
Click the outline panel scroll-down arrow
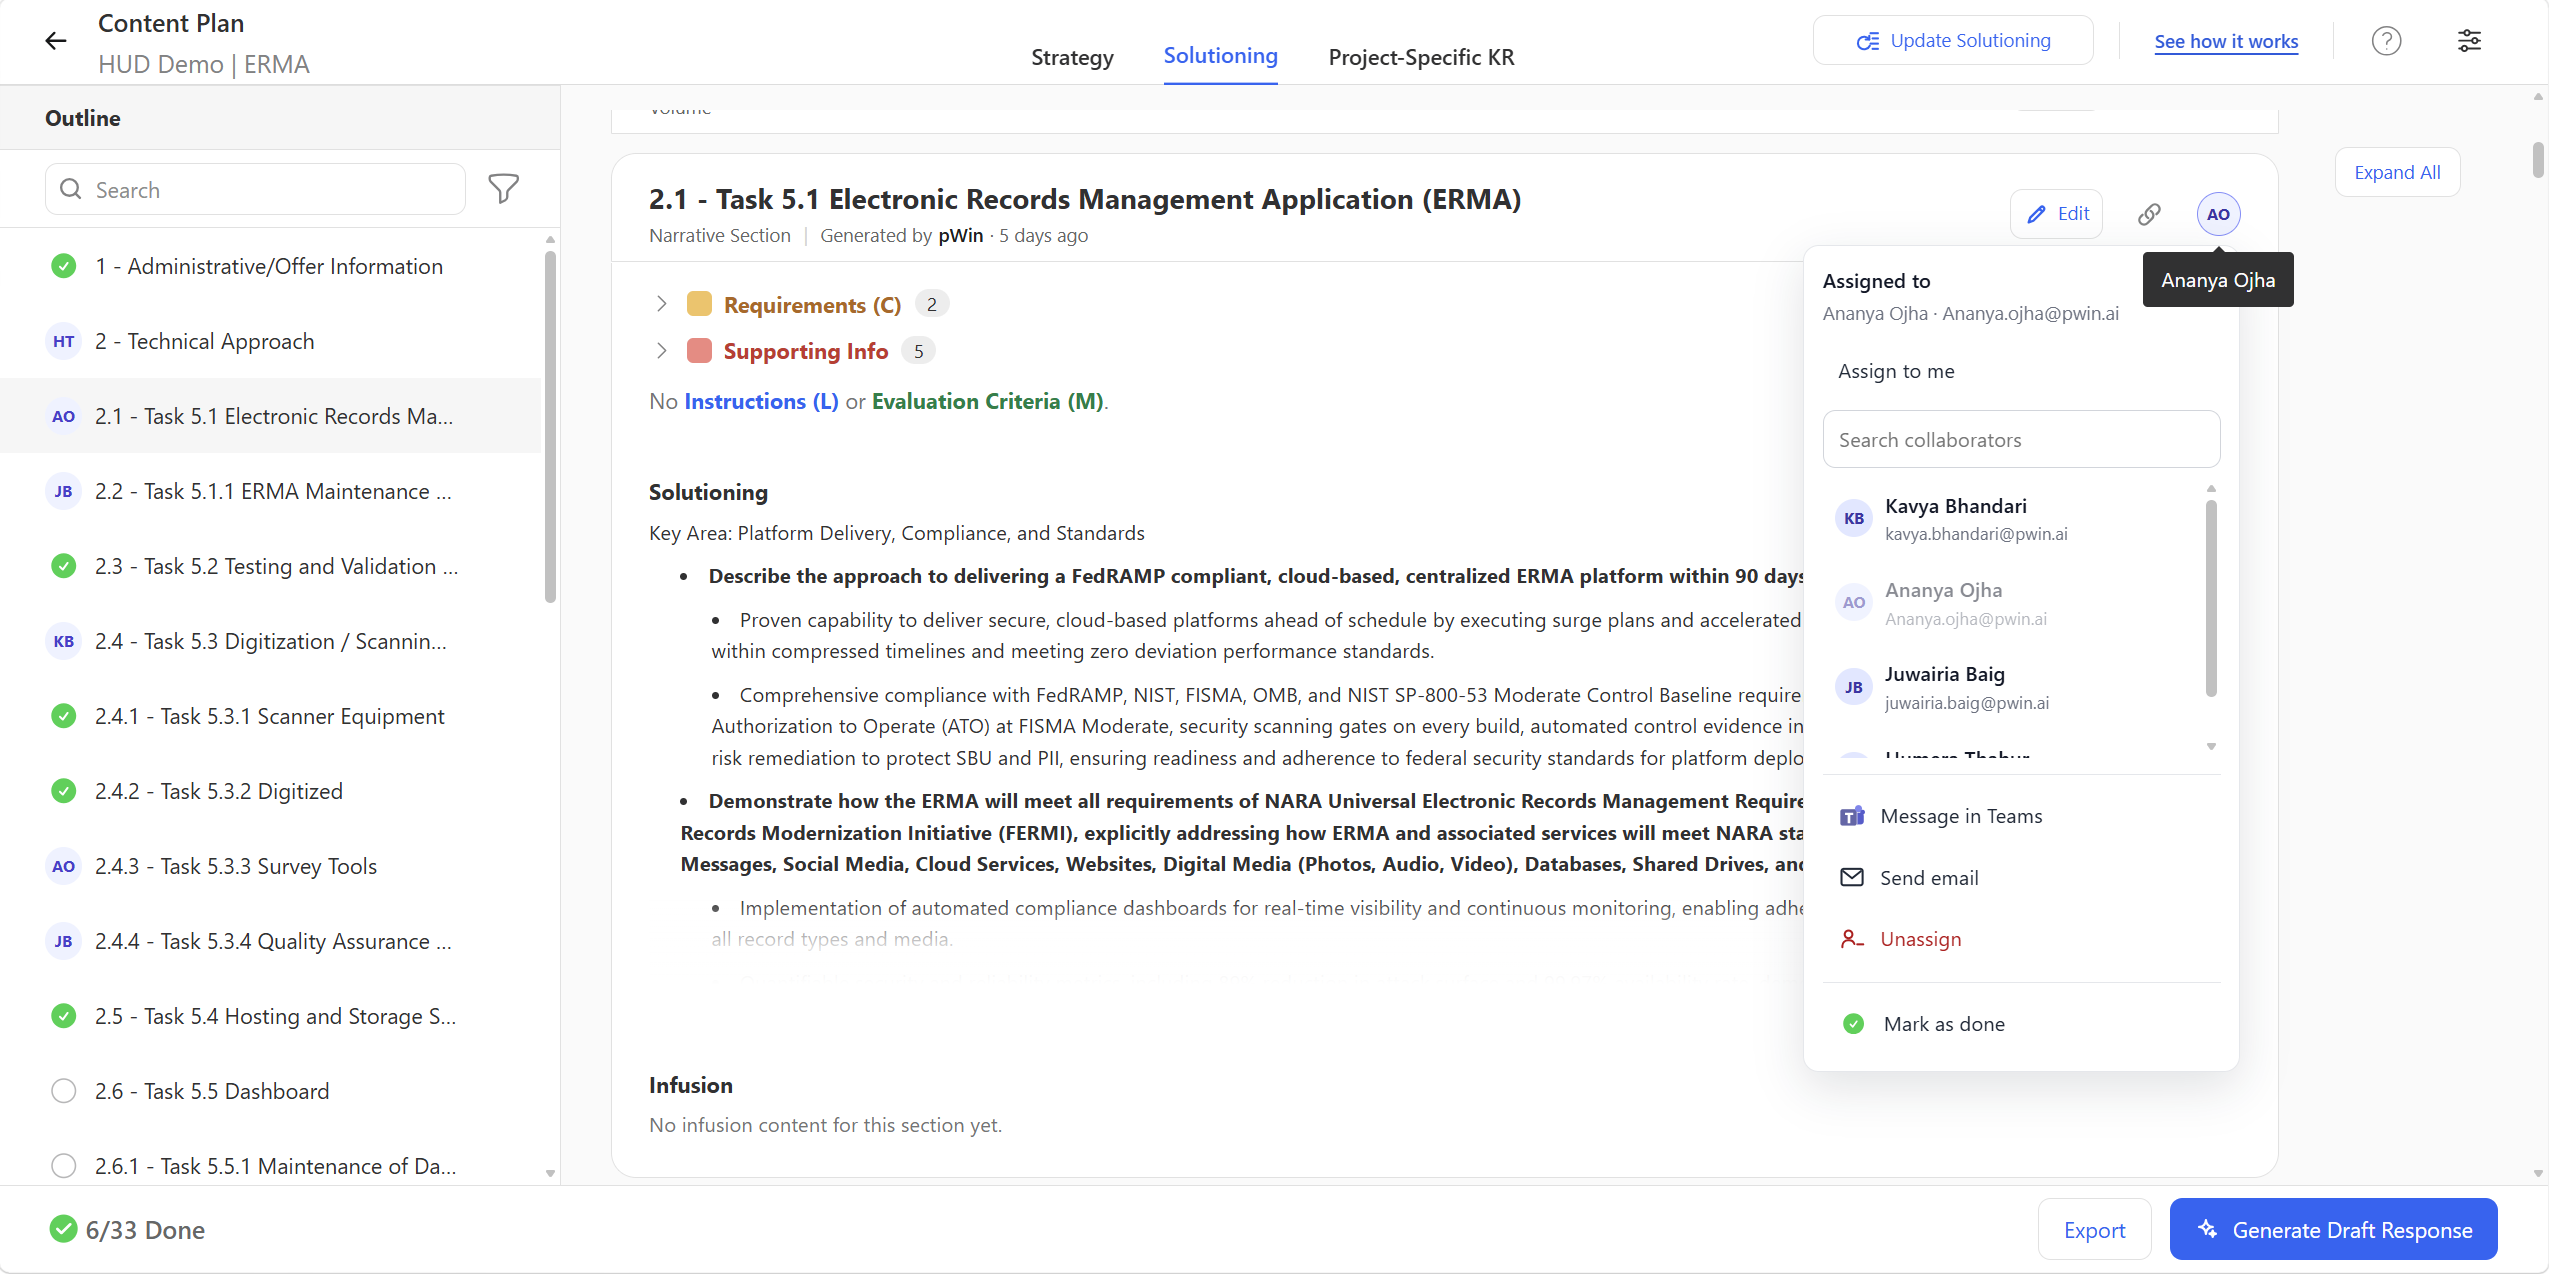click(x=550, y=1173)
